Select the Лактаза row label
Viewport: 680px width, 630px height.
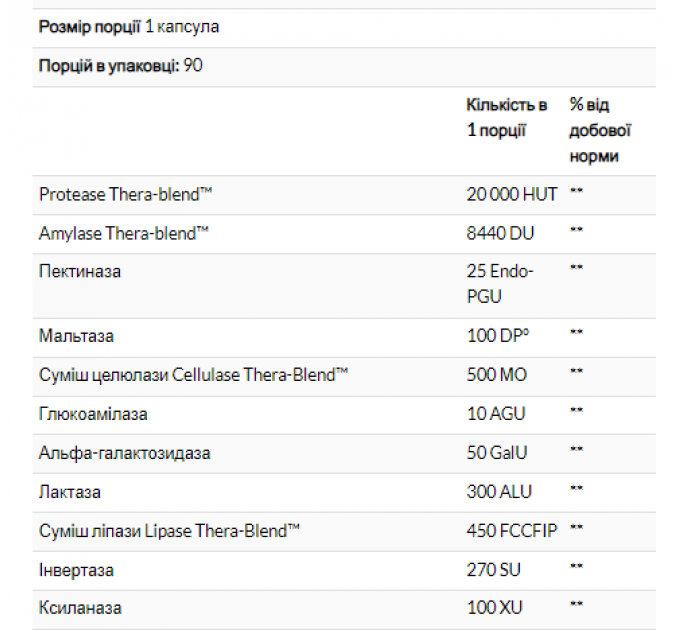click(70, 492)
